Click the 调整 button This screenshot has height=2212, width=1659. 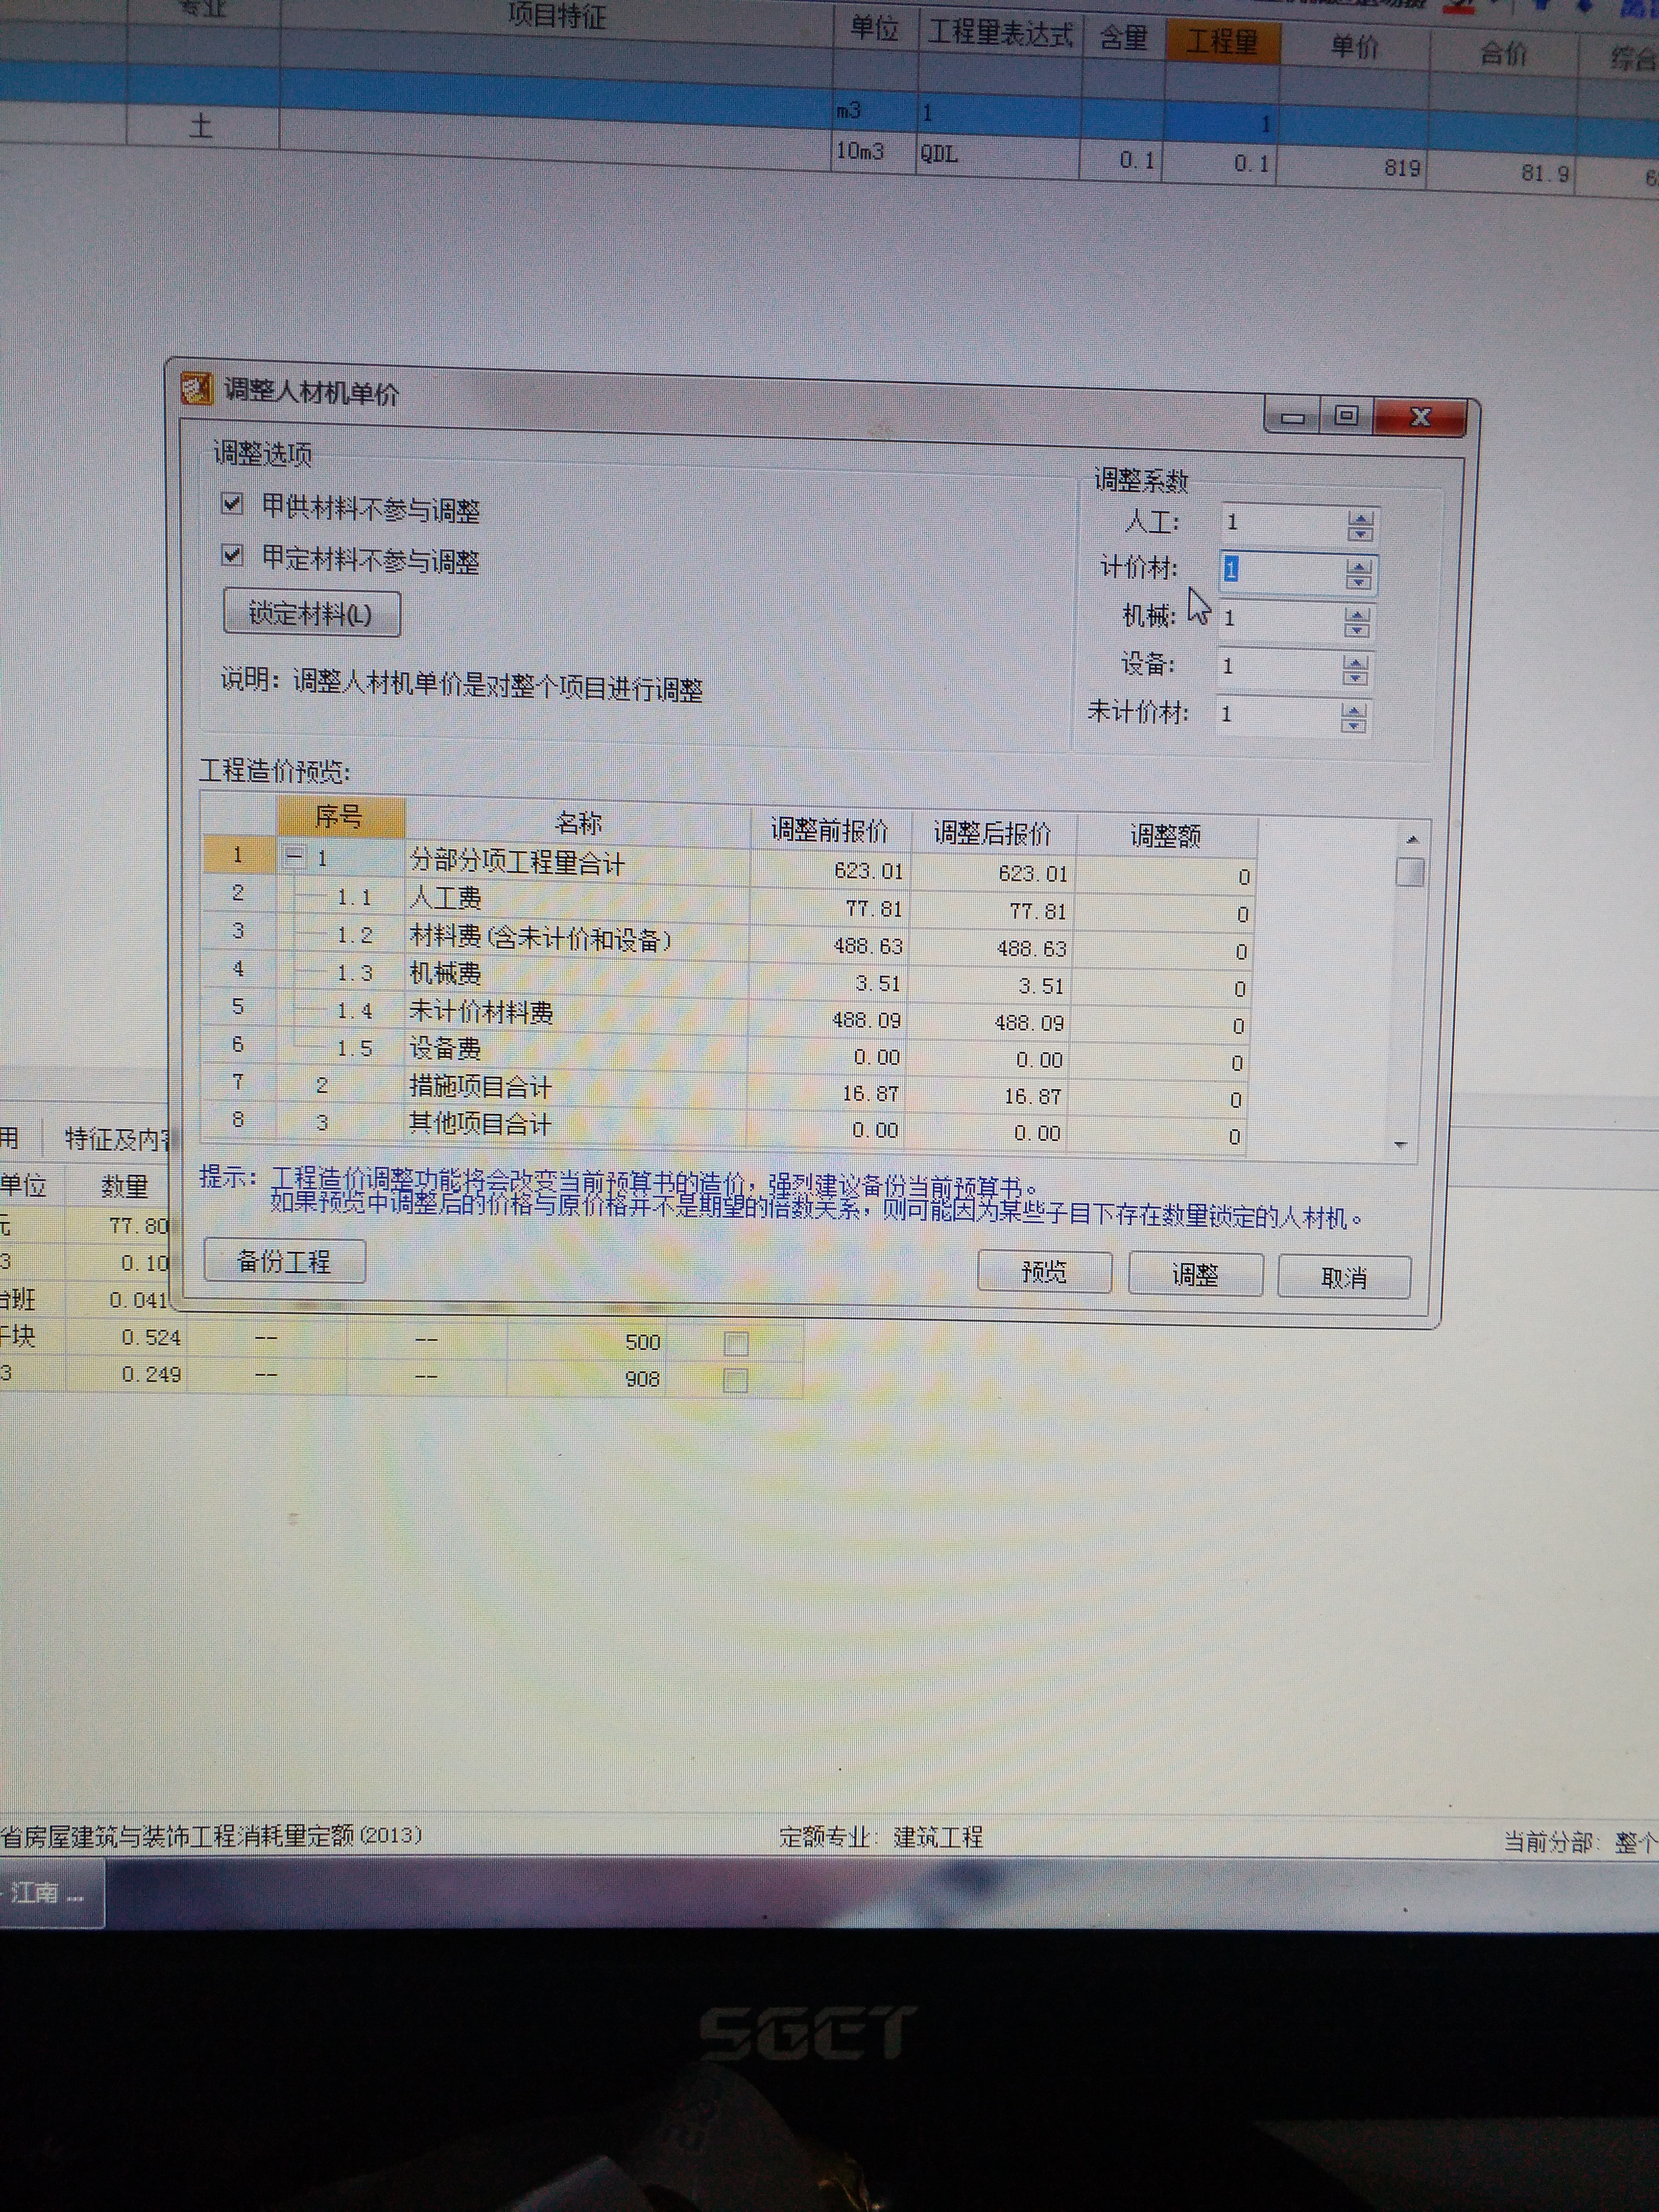click(1195, 1274)
